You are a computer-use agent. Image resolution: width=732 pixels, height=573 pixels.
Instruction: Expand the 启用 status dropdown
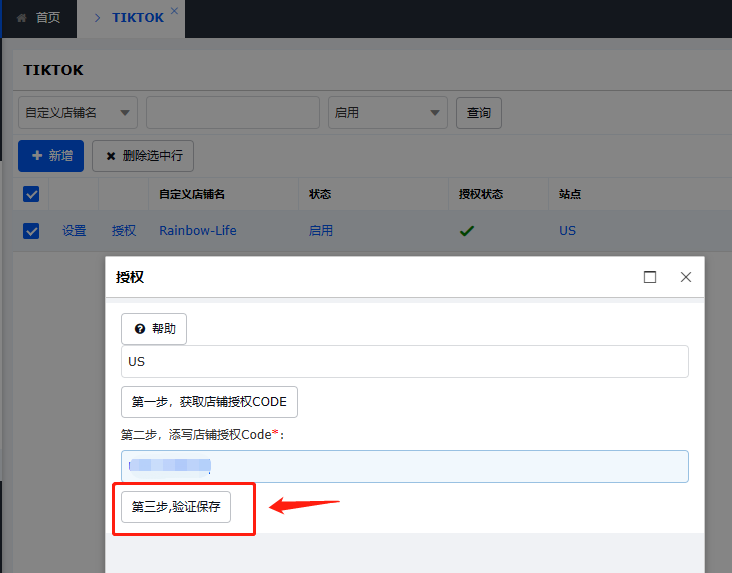388,113
